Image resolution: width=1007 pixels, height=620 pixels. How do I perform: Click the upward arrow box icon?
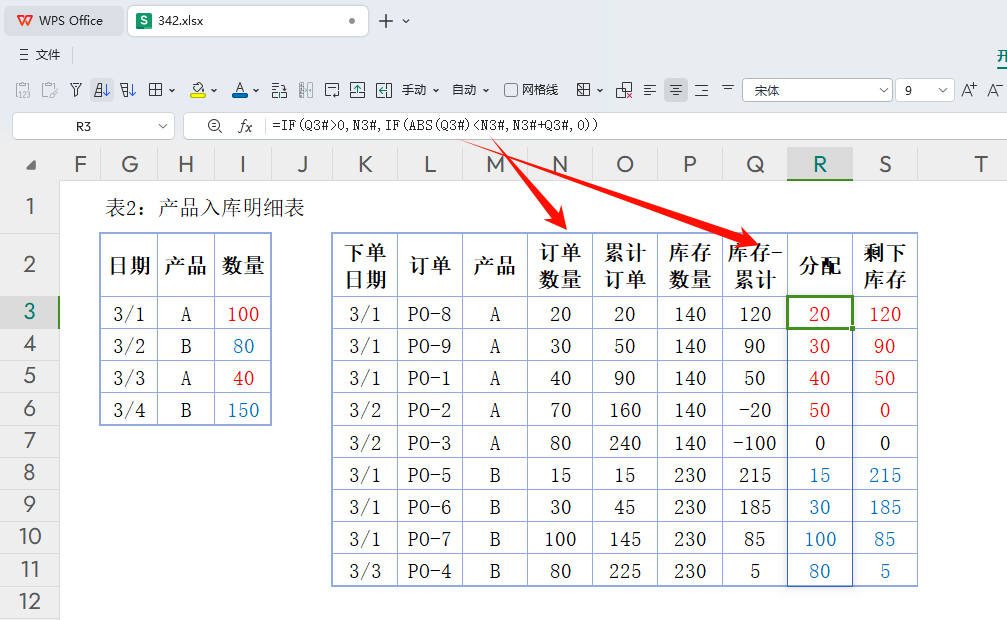[358, 90]
